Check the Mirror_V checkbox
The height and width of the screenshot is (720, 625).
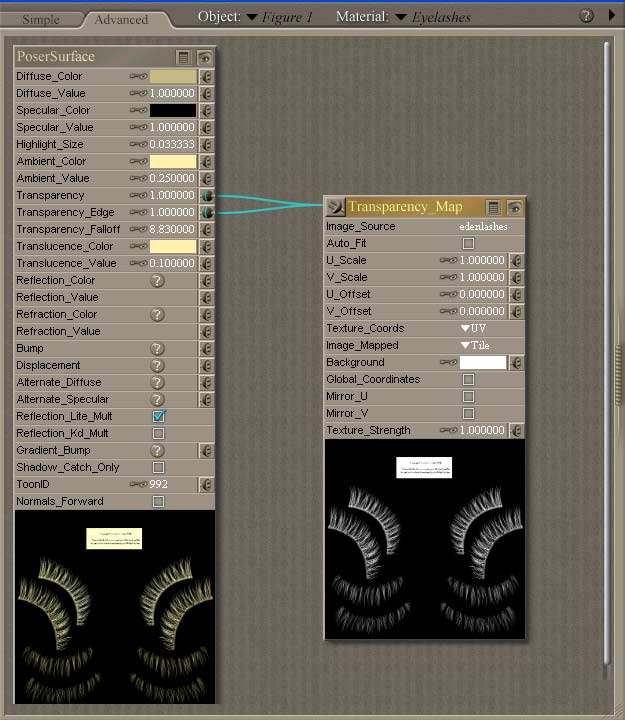468,413
